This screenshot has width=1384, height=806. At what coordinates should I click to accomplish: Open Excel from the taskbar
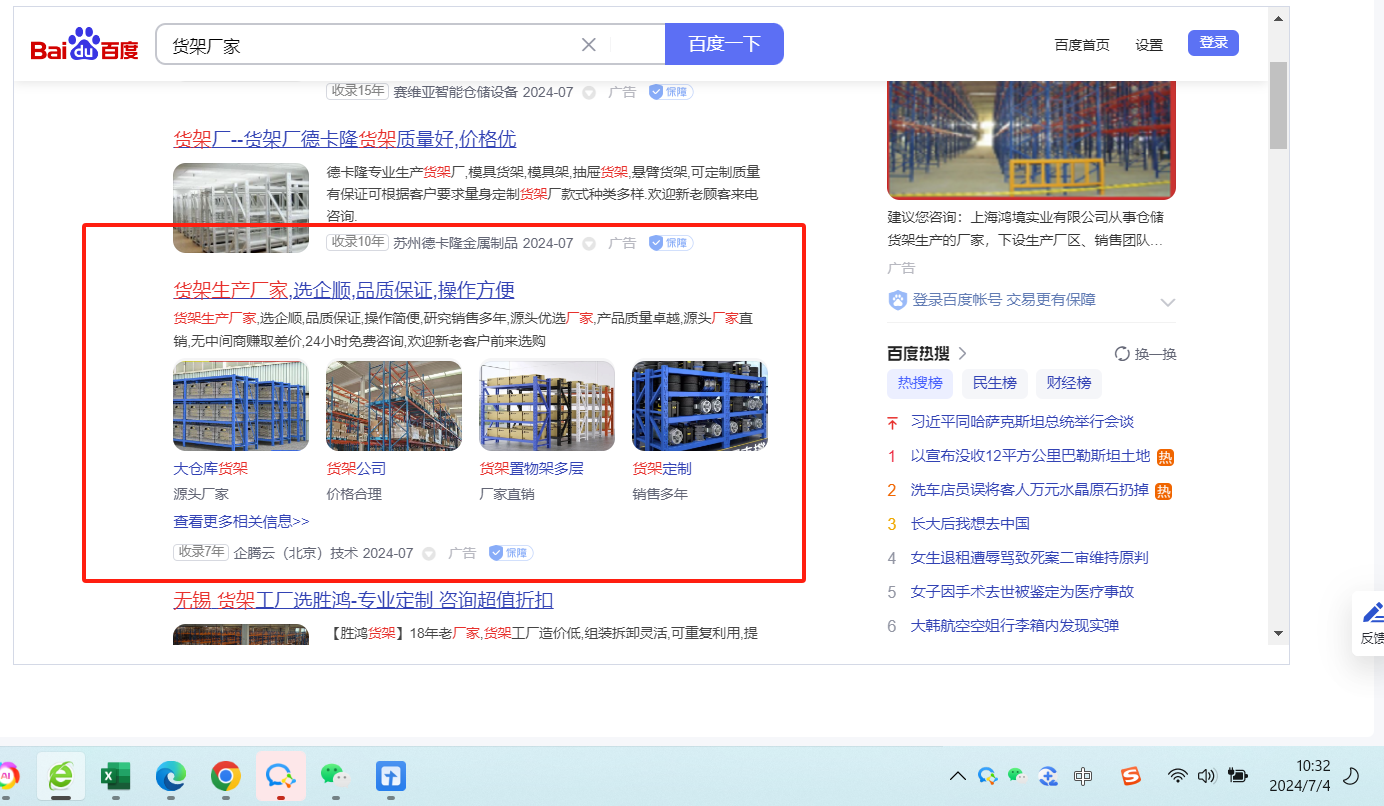click(116, 776)
